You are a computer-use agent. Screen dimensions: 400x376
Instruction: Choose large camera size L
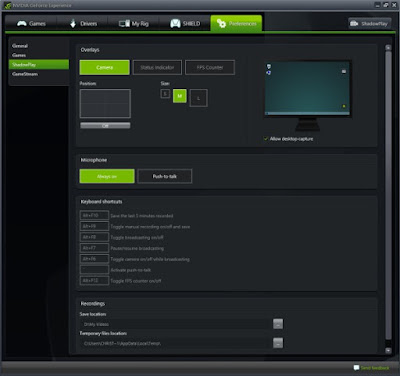[x=198, y=98]
